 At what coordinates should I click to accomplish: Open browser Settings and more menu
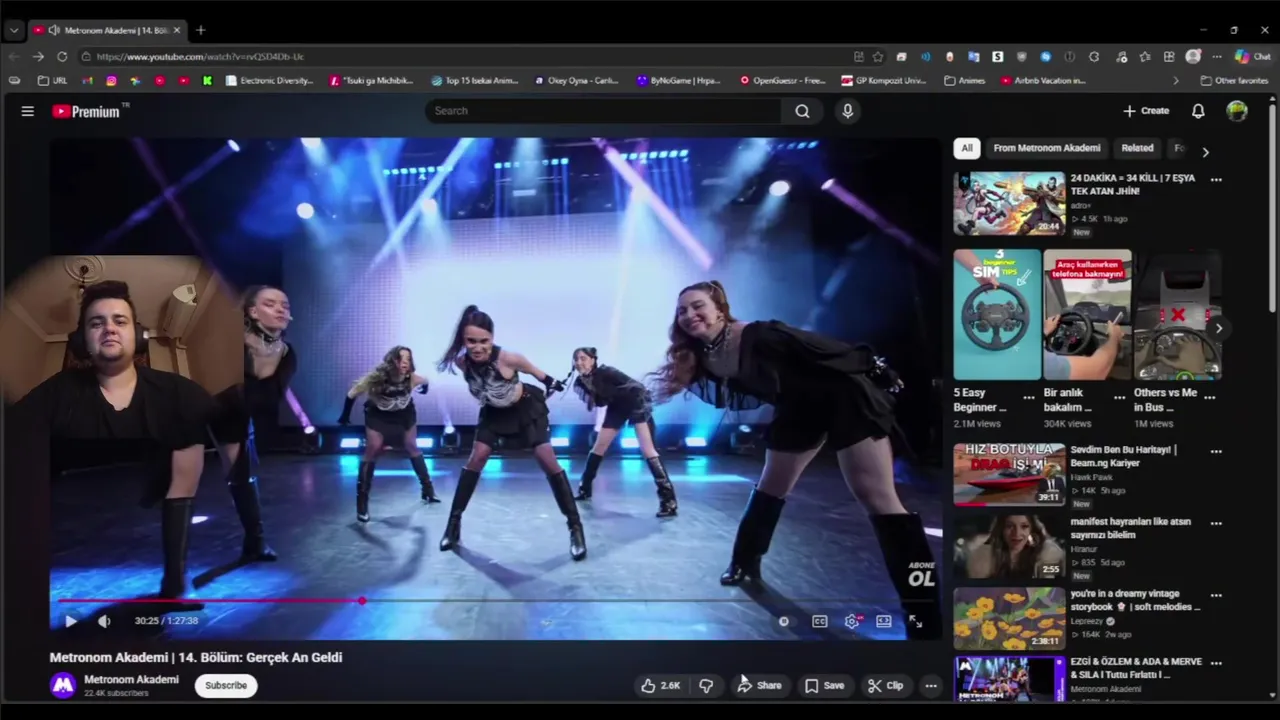coord(1217,57)
